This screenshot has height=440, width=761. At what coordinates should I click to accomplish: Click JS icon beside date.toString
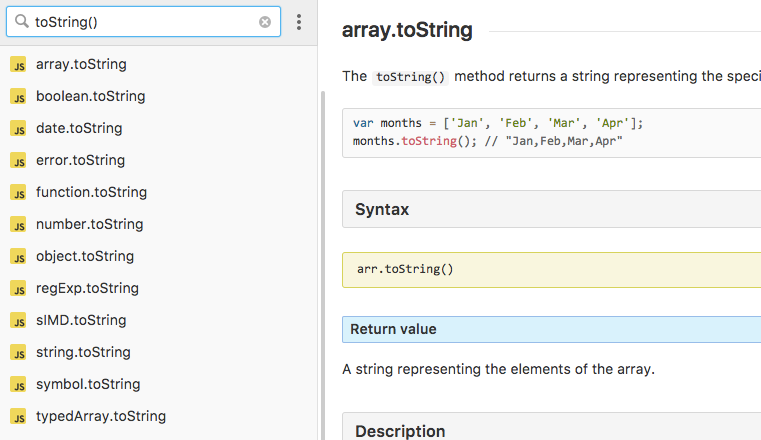click(18, 129)
